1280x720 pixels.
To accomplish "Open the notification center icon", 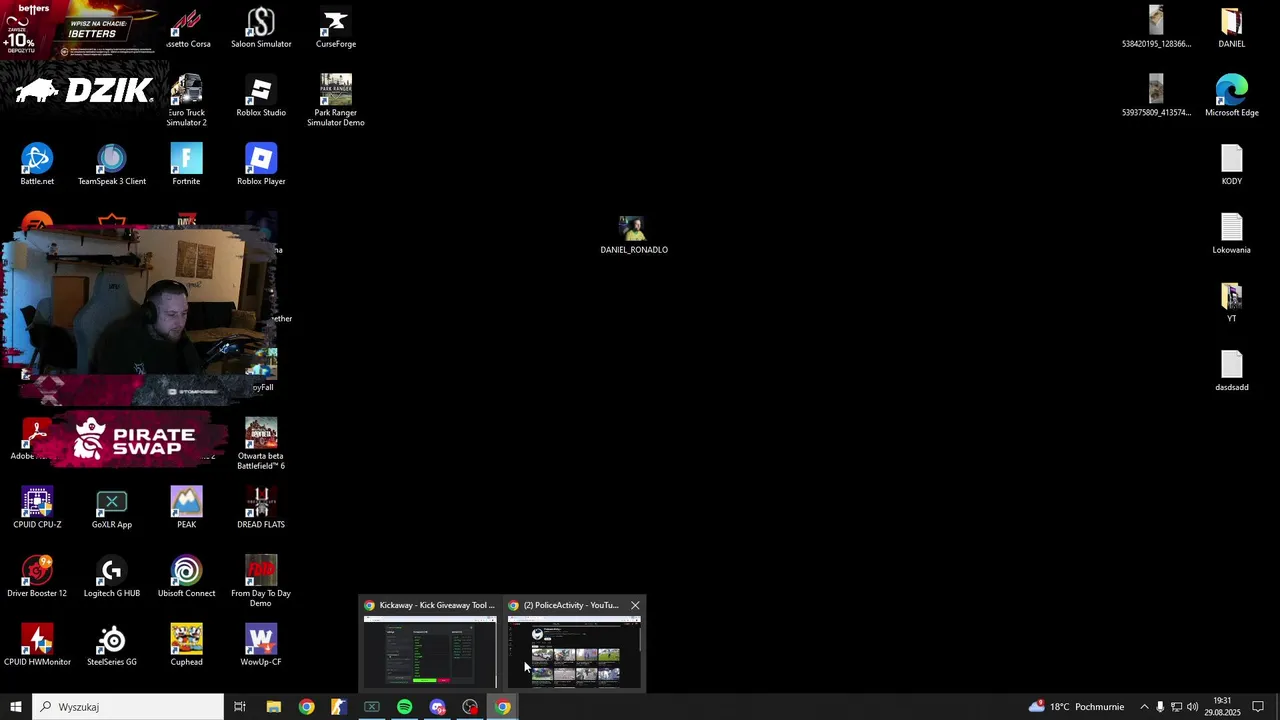I will tap(1258, 707).
